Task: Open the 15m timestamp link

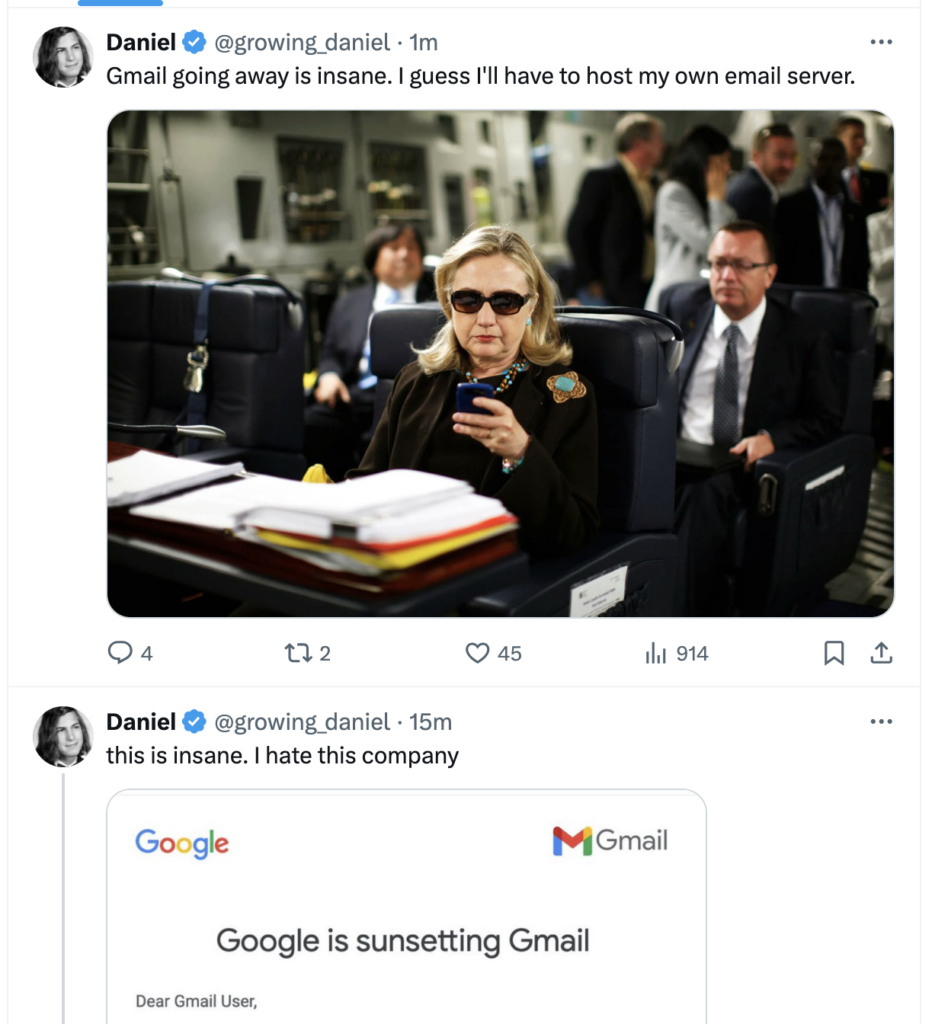Action: pos(430,722)
